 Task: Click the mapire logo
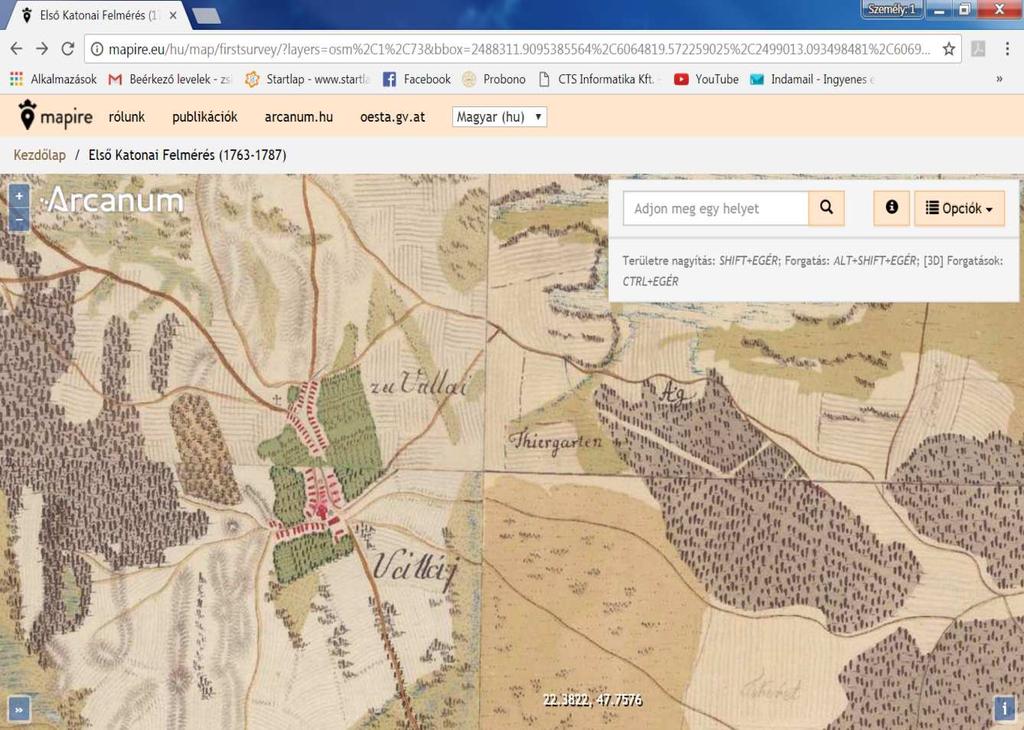[55, 116]
